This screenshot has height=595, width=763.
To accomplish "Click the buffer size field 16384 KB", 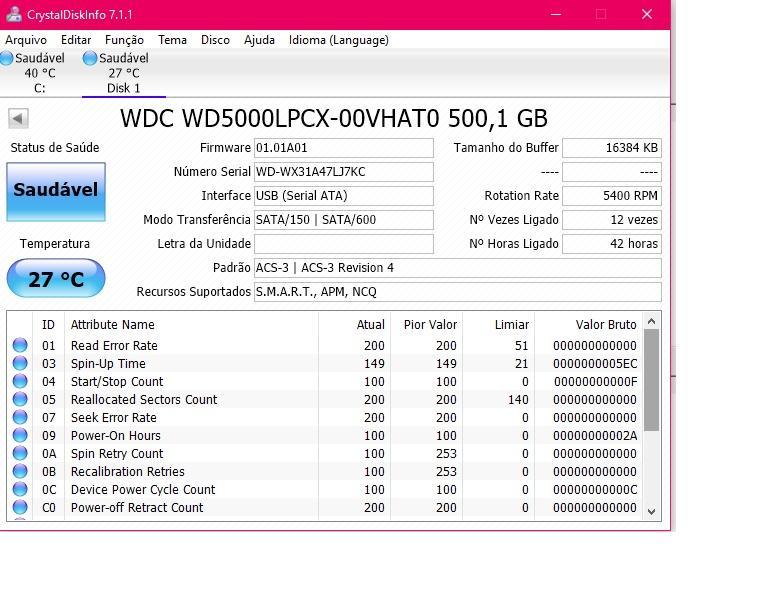I will click(x=612, y=148).
